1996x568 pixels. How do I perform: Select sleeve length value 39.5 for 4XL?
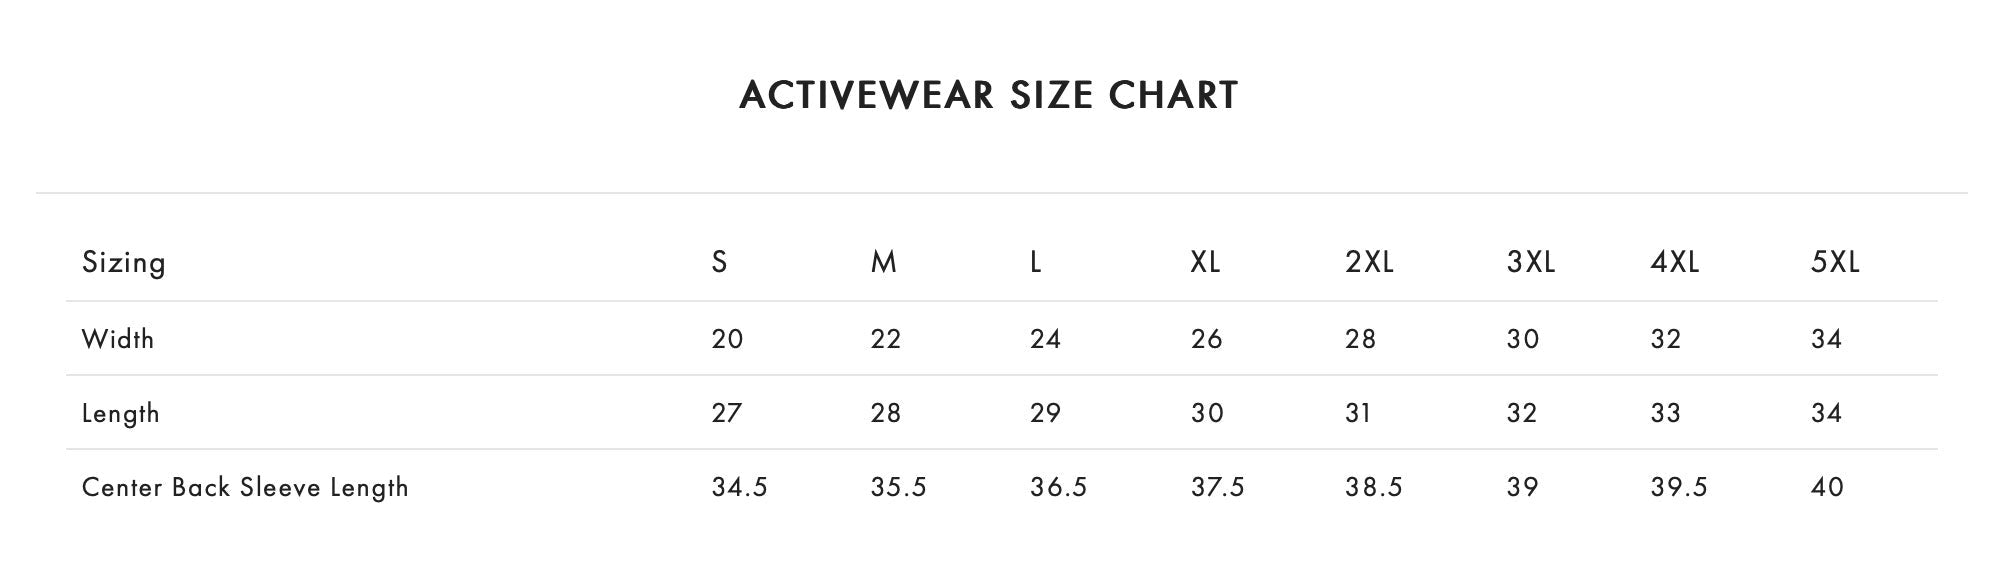coord(1679,487)
